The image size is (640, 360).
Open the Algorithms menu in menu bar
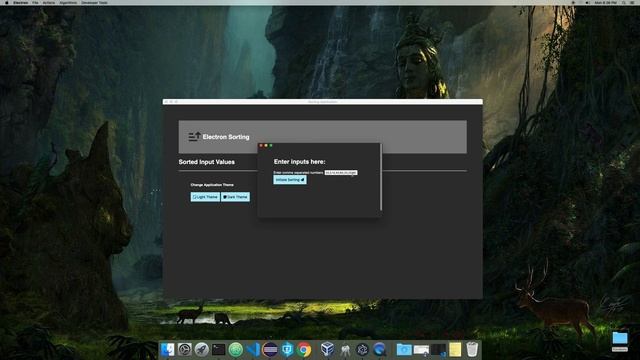click(x=68, y=2)
